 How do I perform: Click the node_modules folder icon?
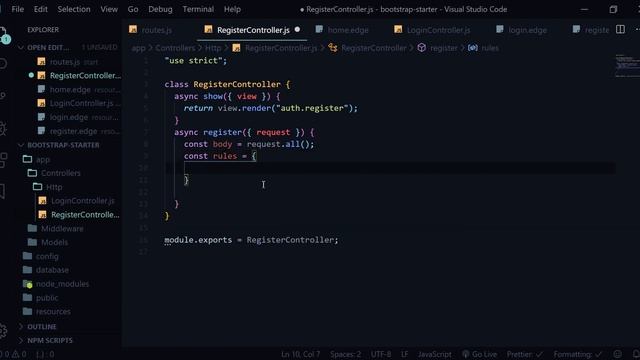tap(28, 284)
